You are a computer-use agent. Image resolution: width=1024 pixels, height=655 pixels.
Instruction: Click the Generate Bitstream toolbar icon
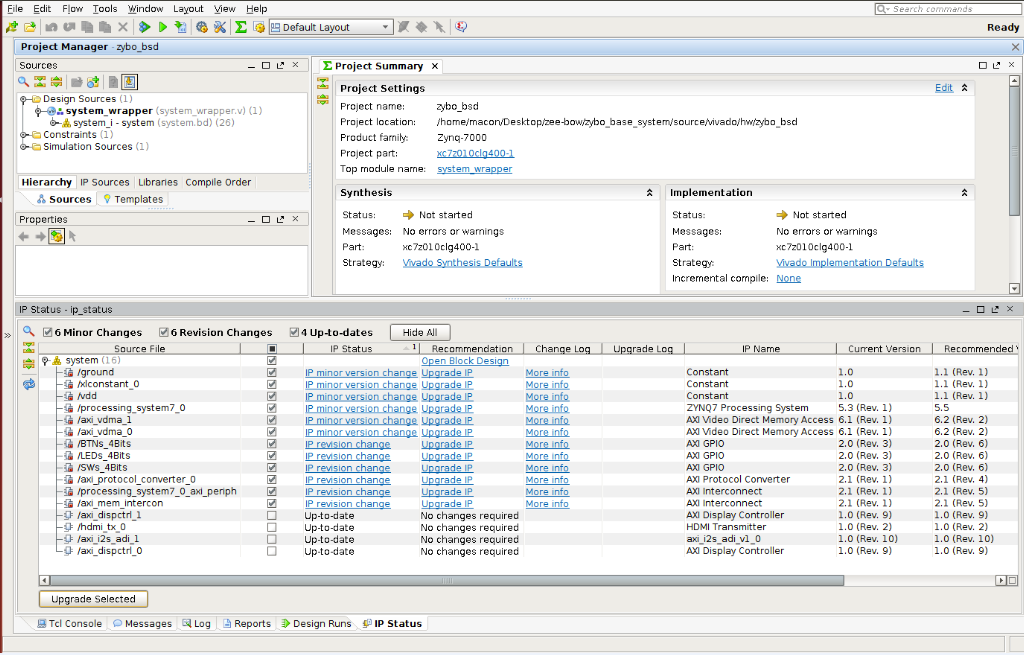181,27
